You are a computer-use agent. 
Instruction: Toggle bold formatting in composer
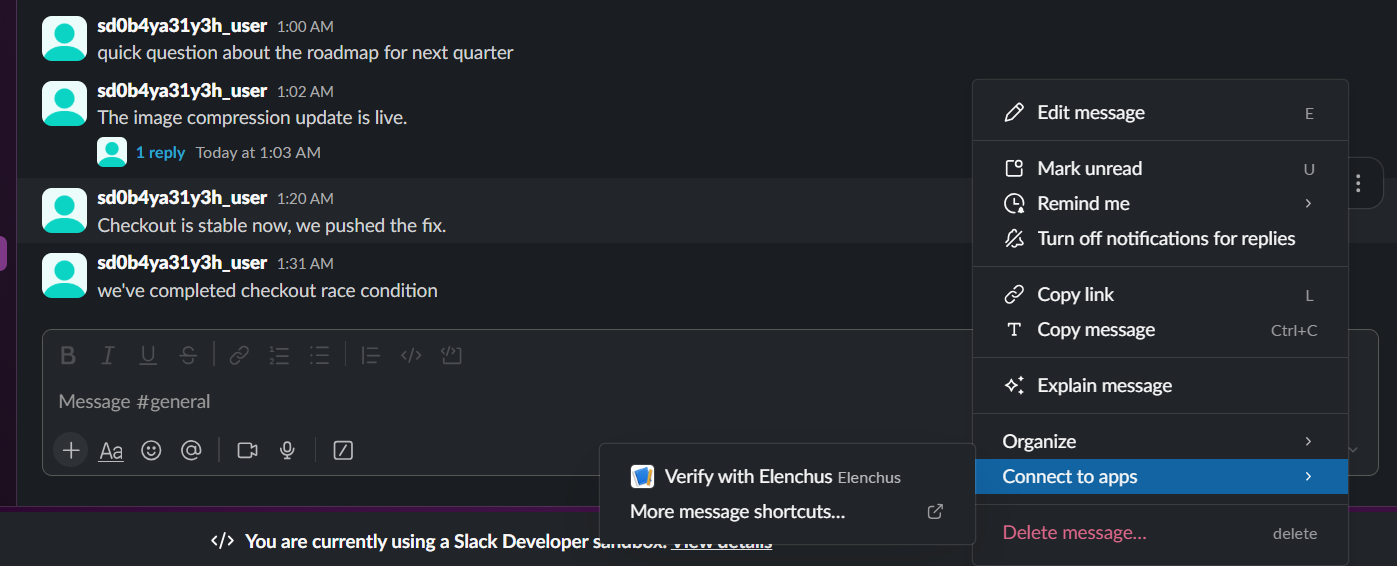click(68, 355)
